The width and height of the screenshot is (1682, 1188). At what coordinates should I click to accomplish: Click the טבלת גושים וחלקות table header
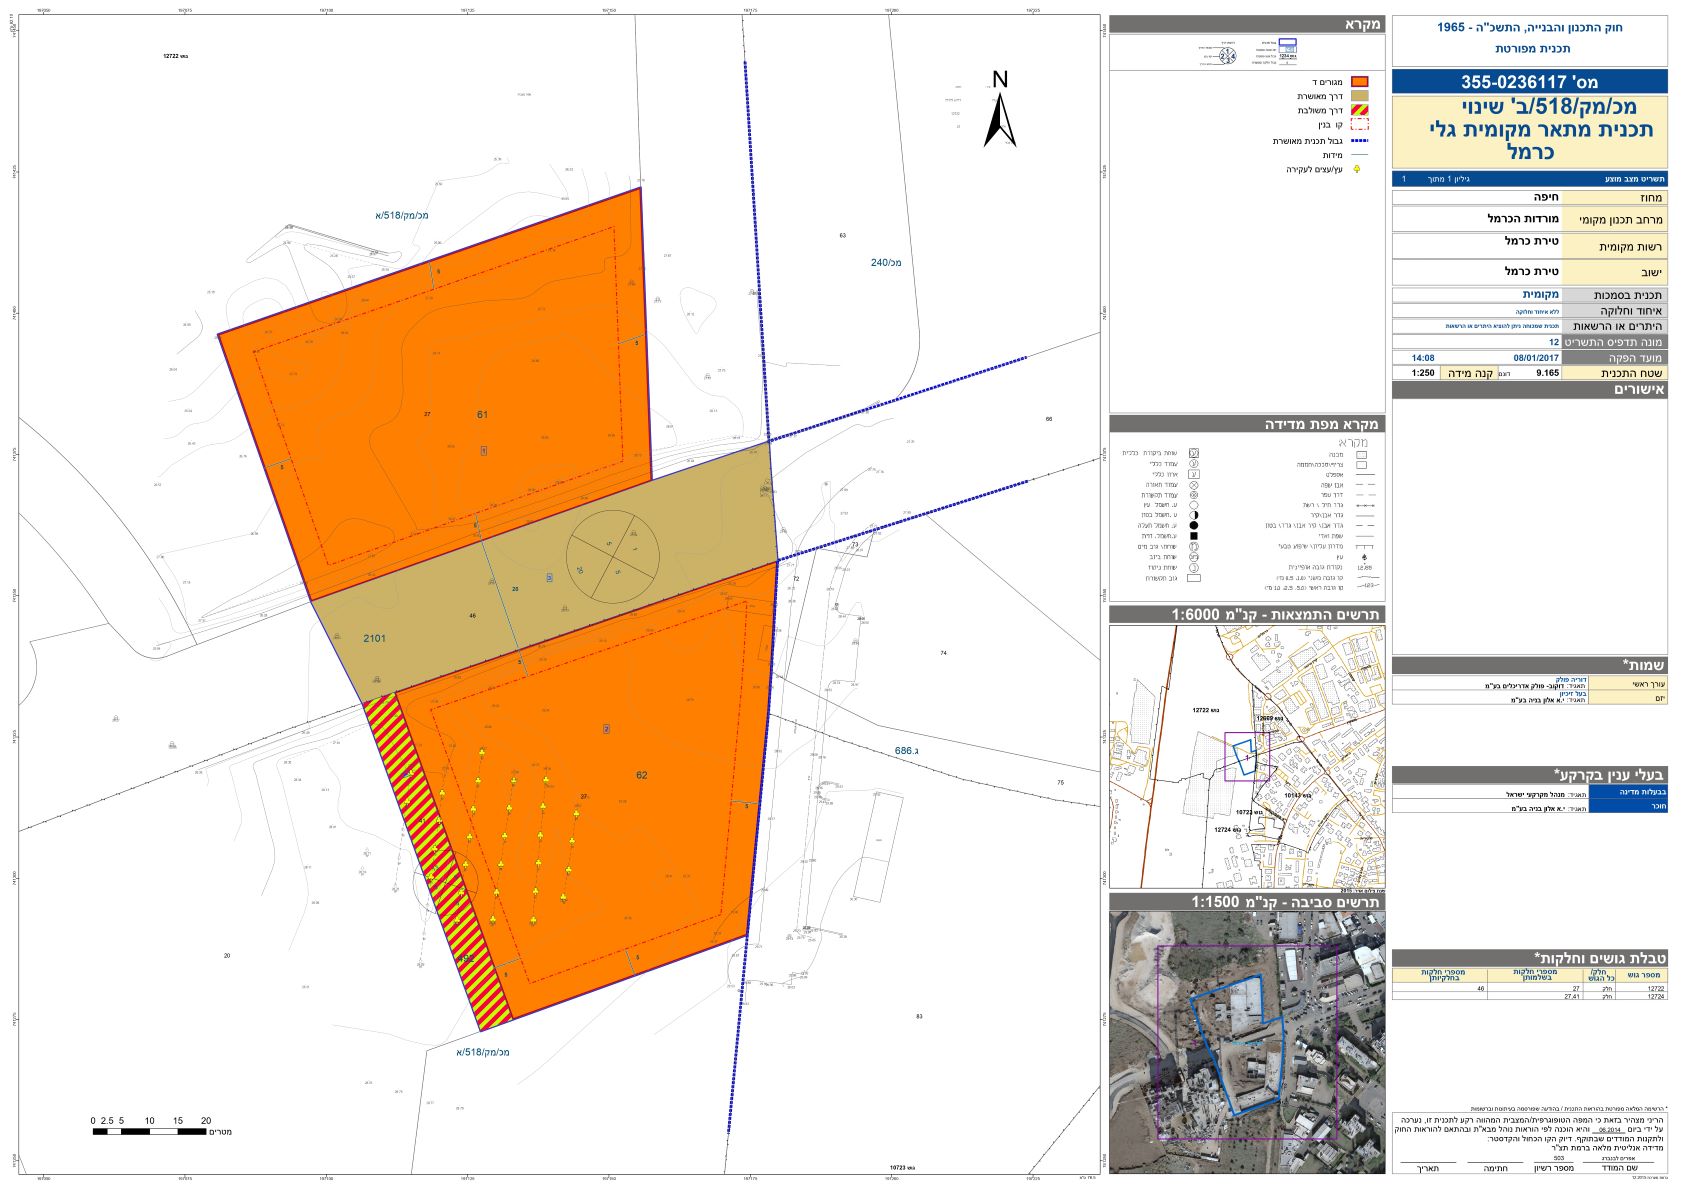(x=1528, y=958)
